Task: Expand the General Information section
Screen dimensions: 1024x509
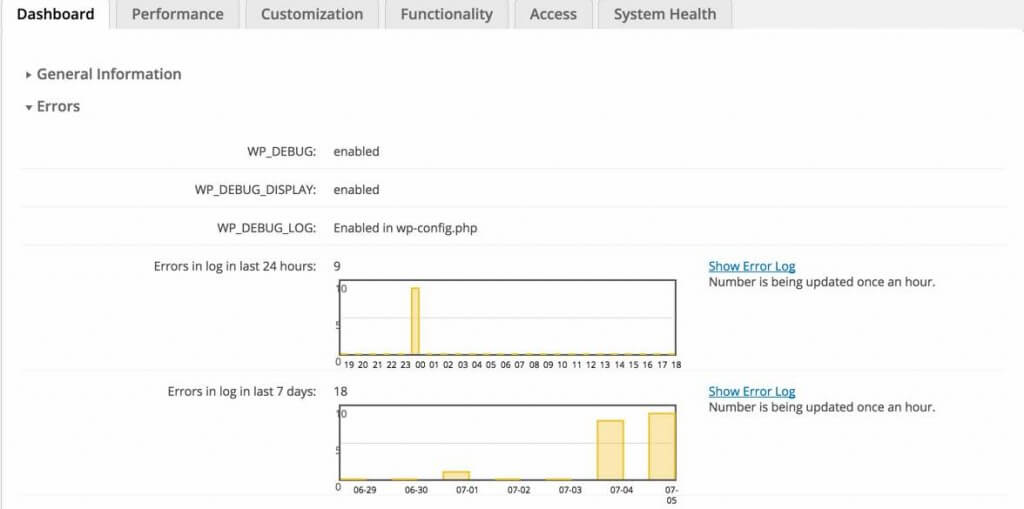Action: pos(108,74)
